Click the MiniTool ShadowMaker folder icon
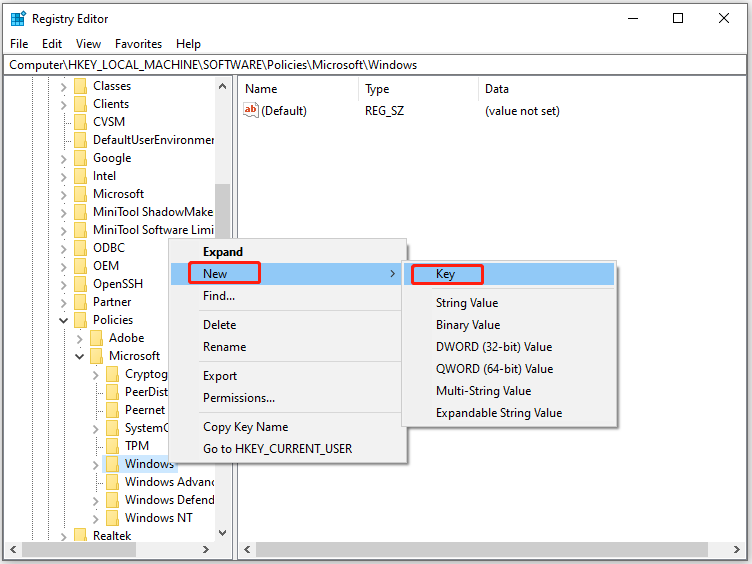752x564 pixels. click(x=81, y=212)
